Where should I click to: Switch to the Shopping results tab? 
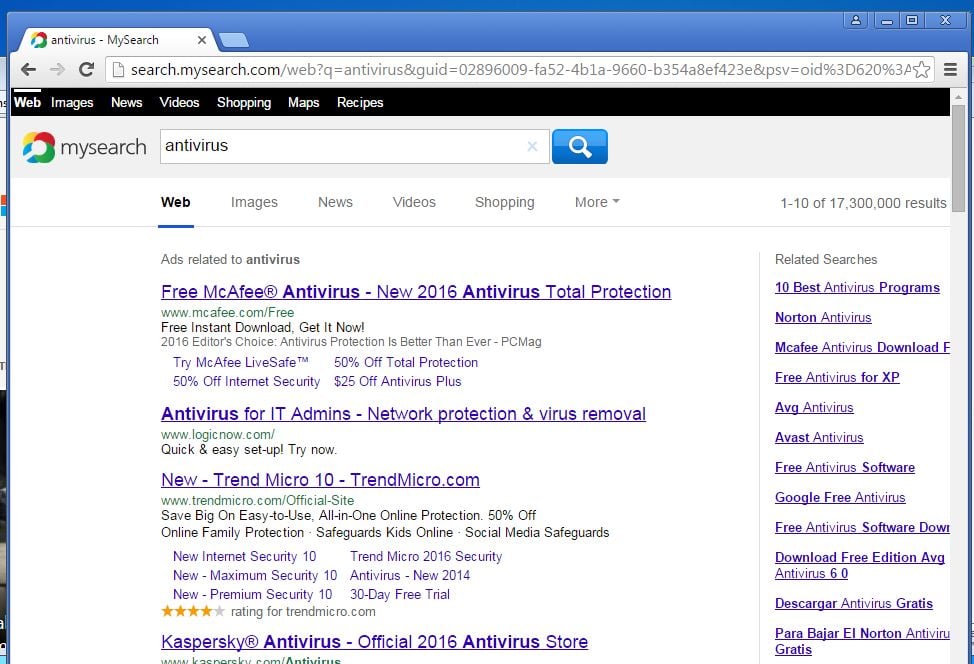(504, 202)
